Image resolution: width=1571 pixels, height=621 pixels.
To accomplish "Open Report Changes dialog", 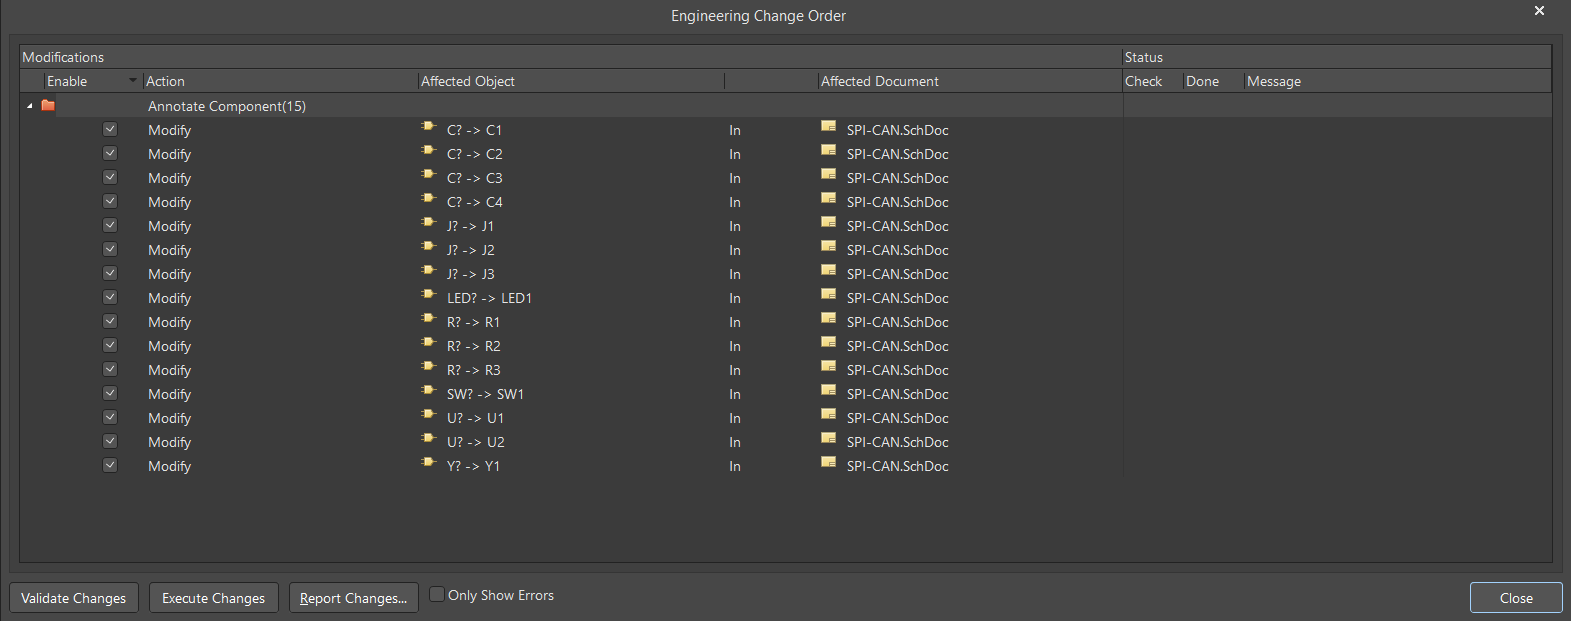I will 354,598.
